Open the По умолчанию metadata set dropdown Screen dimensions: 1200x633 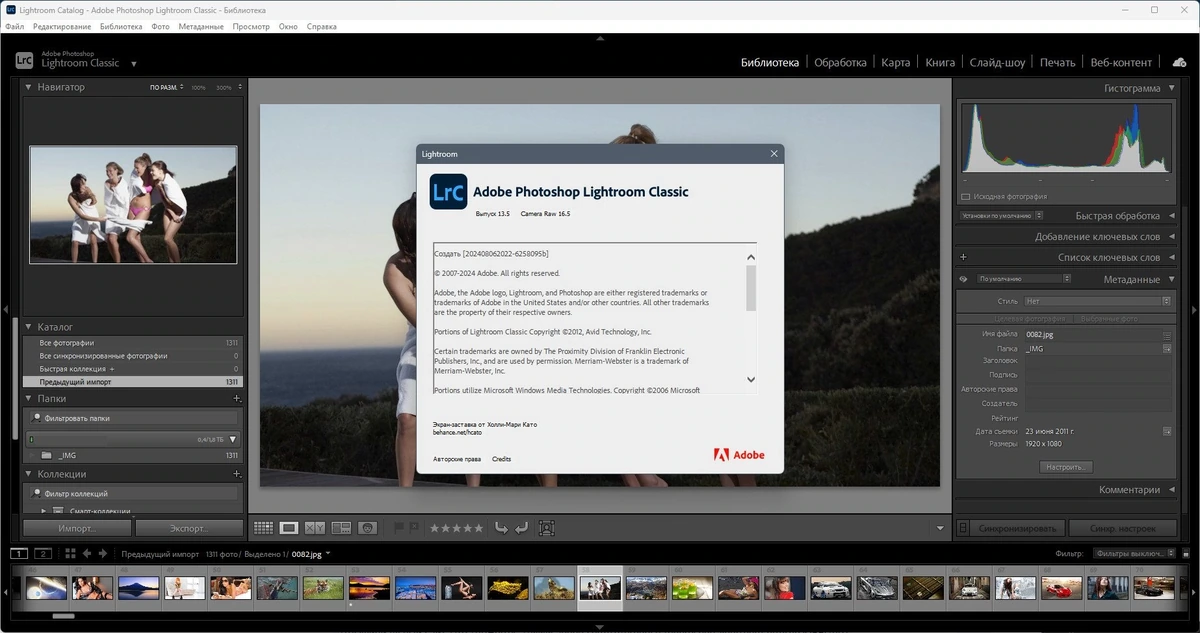pos(1025,279)
